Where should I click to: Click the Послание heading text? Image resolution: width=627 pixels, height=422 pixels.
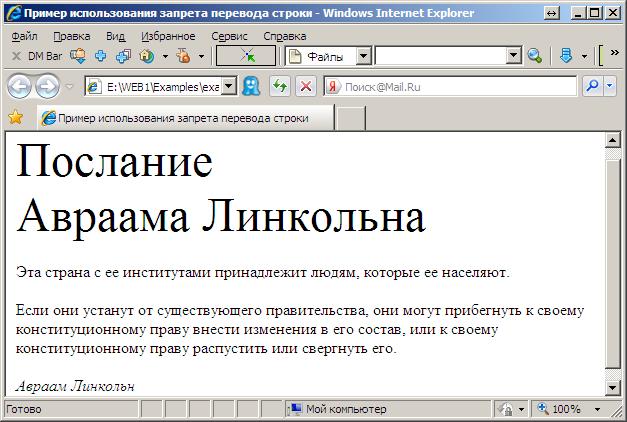coord(114,161)
